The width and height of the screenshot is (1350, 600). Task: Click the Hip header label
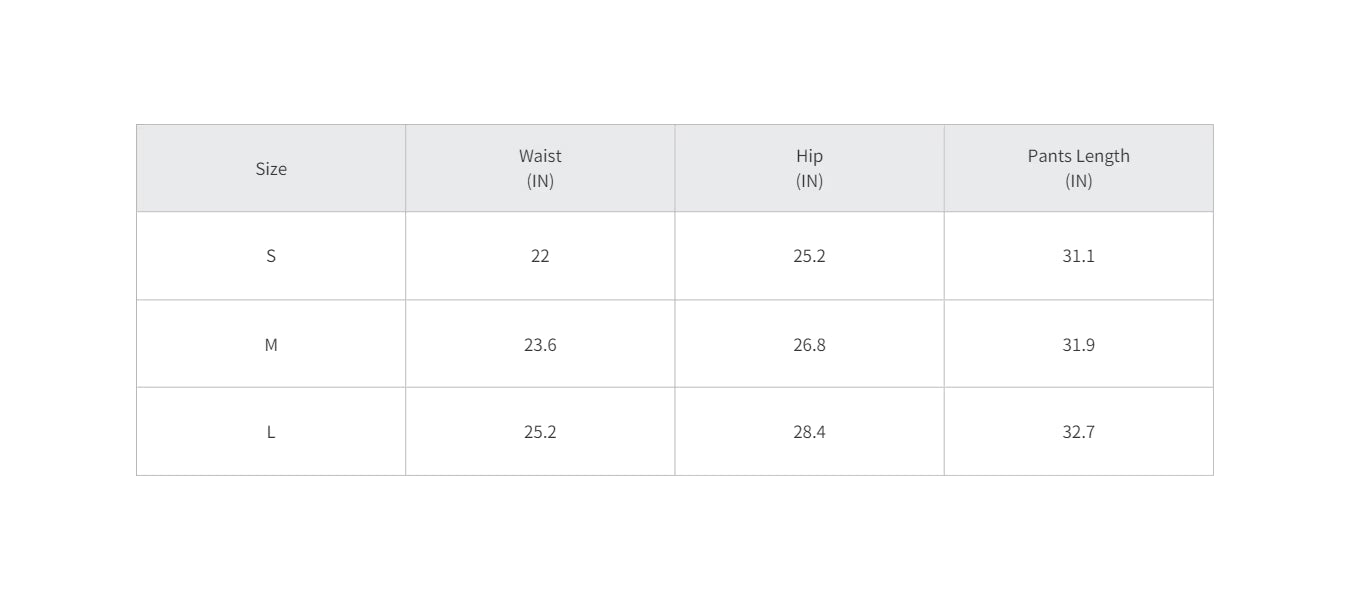(809, 156)
